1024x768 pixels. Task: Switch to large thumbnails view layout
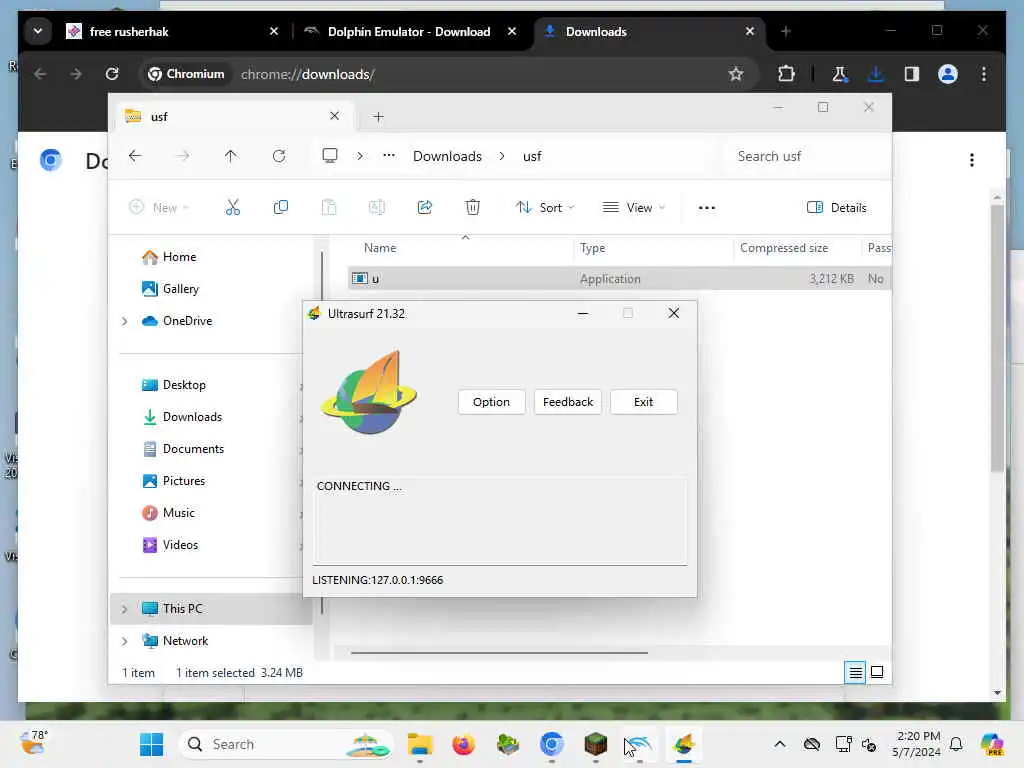(x=877, y=672)
